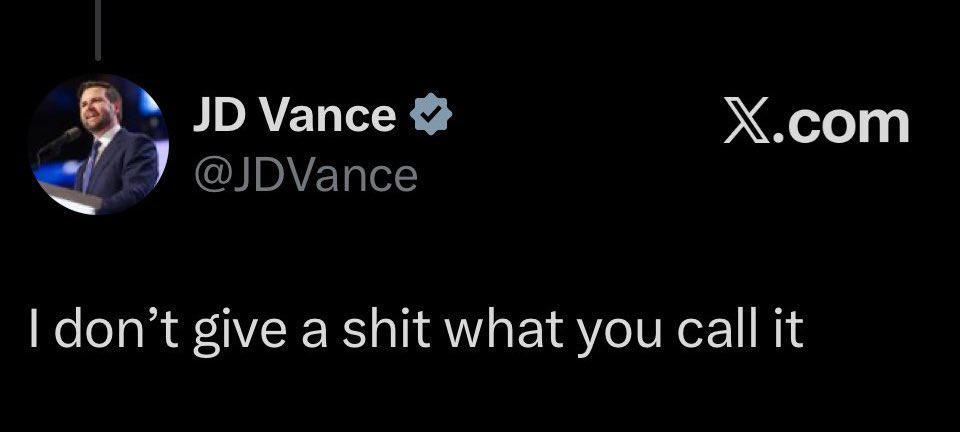
Task: Click the X.com watermark text
Action: pyautogui.click(x=816, y=124)
